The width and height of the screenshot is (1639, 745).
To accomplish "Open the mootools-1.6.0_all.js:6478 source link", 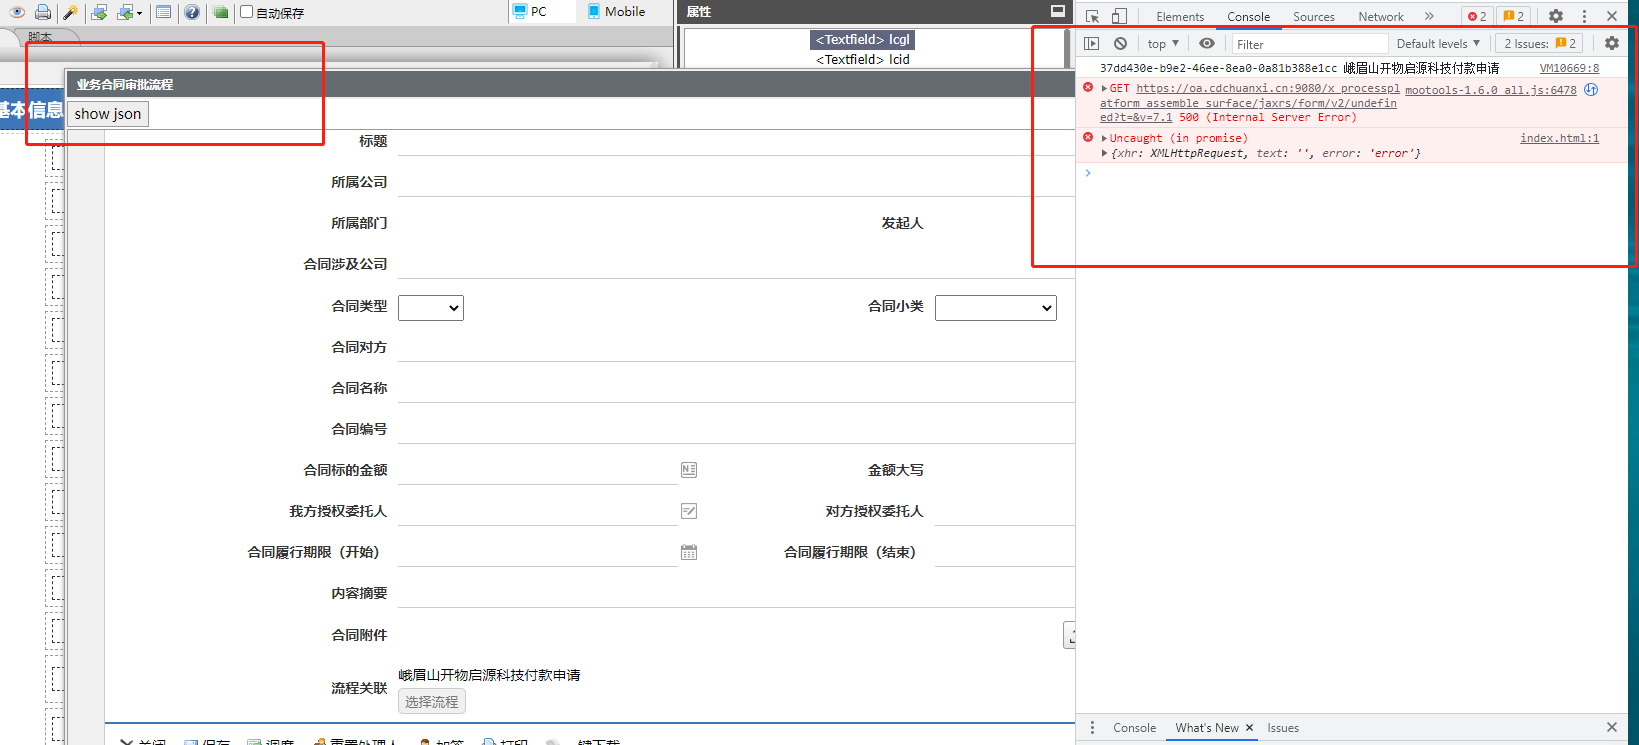I will point(1491,90).
